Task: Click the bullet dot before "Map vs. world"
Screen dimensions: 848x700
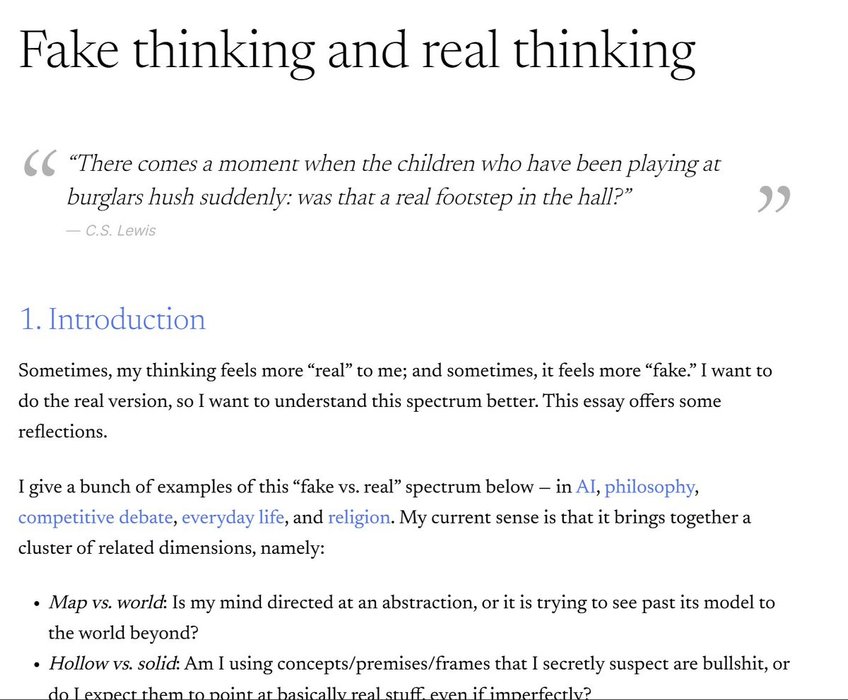Action: 35,604
